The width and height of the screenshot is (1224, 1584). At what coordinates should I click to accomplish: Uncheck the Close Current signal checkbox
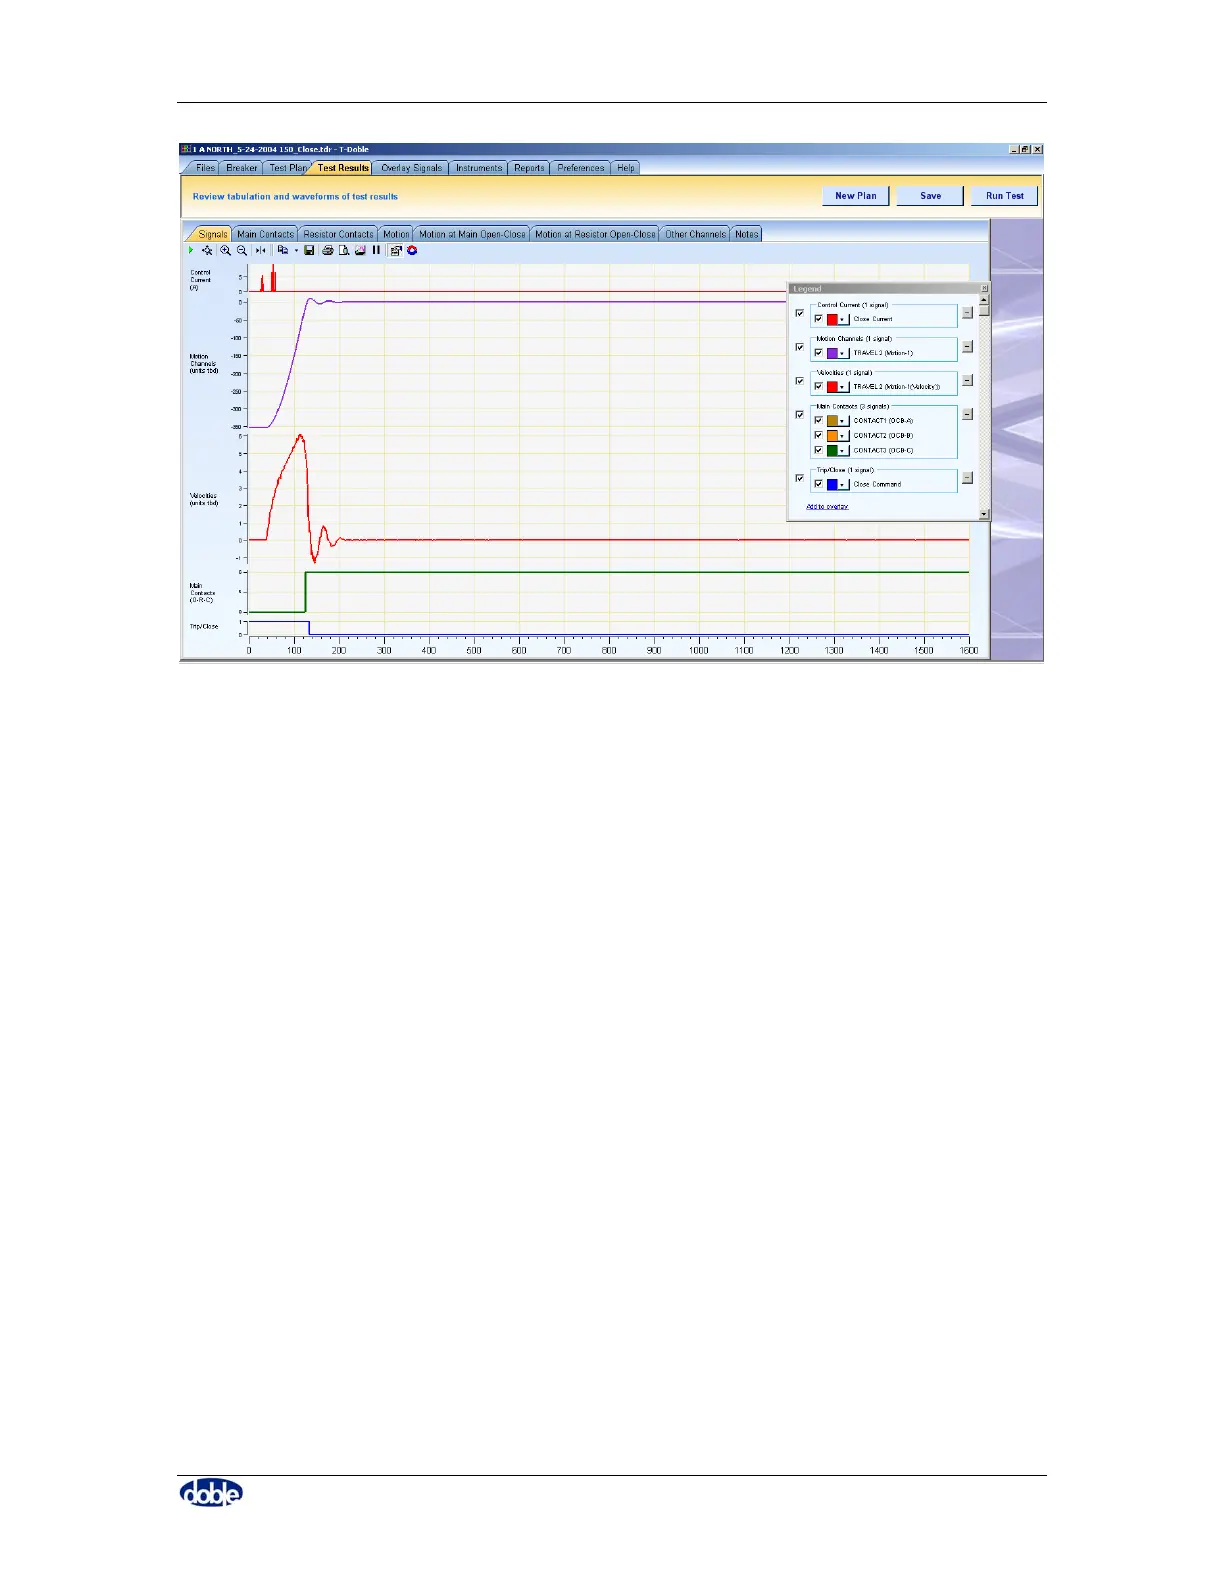818,319
